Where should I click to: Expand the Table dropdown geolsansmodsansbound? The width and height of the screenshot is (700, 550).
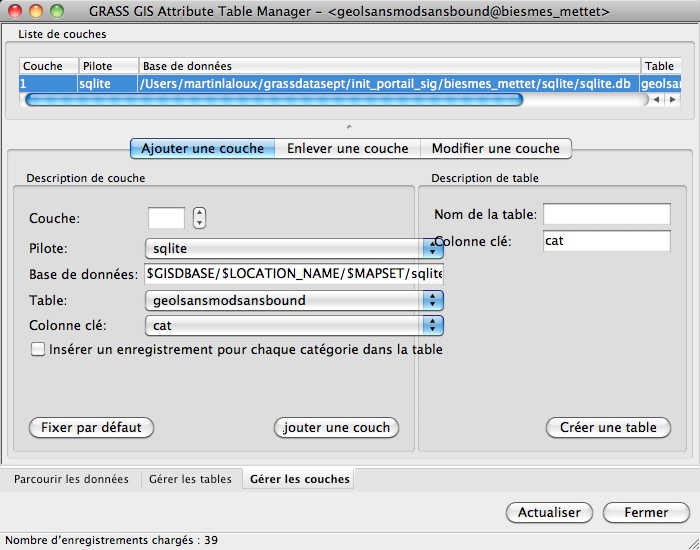point(294,300)
